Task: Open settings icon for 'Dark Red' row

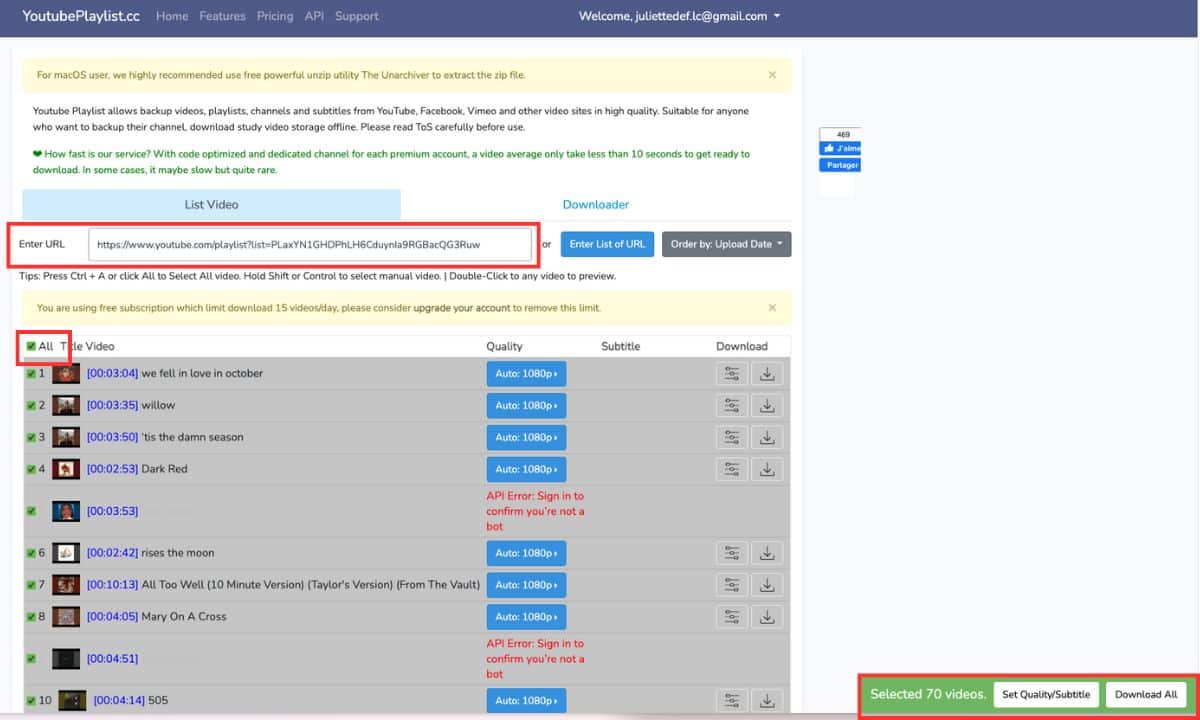Action: tap(732, 470)
